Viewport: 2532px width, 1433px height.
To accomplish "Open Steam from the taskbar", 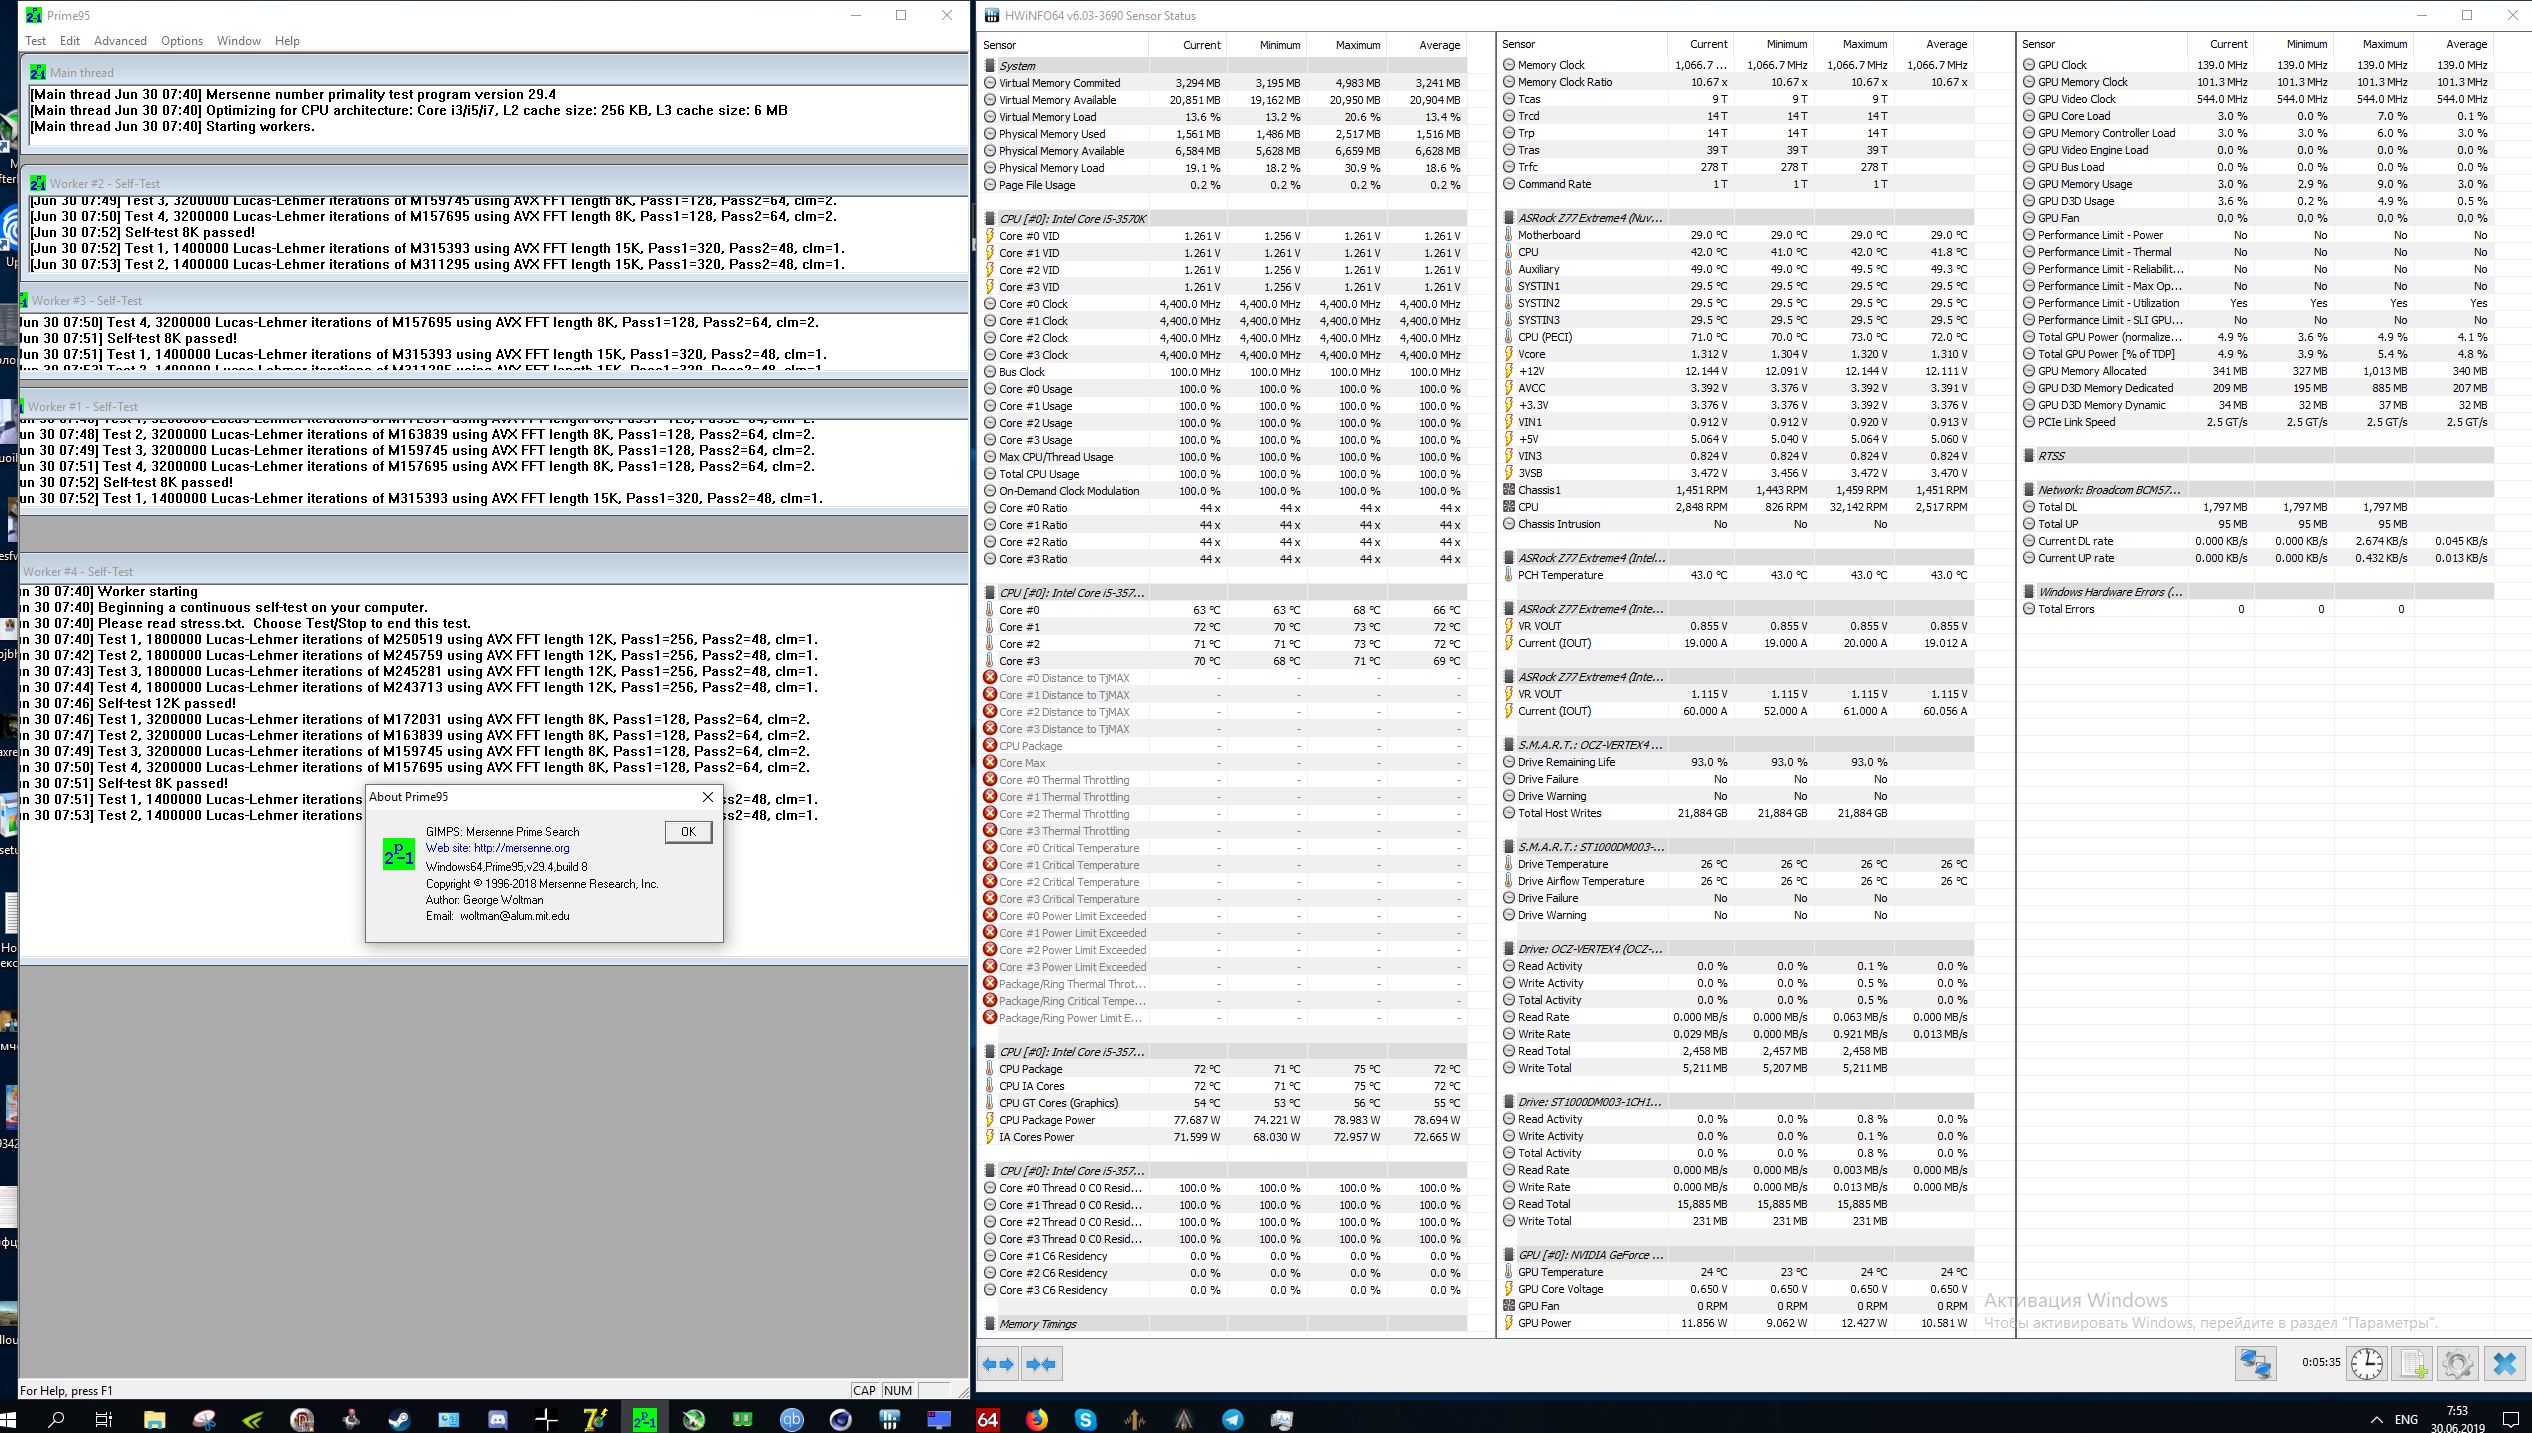I will [x=399, y=1419].
